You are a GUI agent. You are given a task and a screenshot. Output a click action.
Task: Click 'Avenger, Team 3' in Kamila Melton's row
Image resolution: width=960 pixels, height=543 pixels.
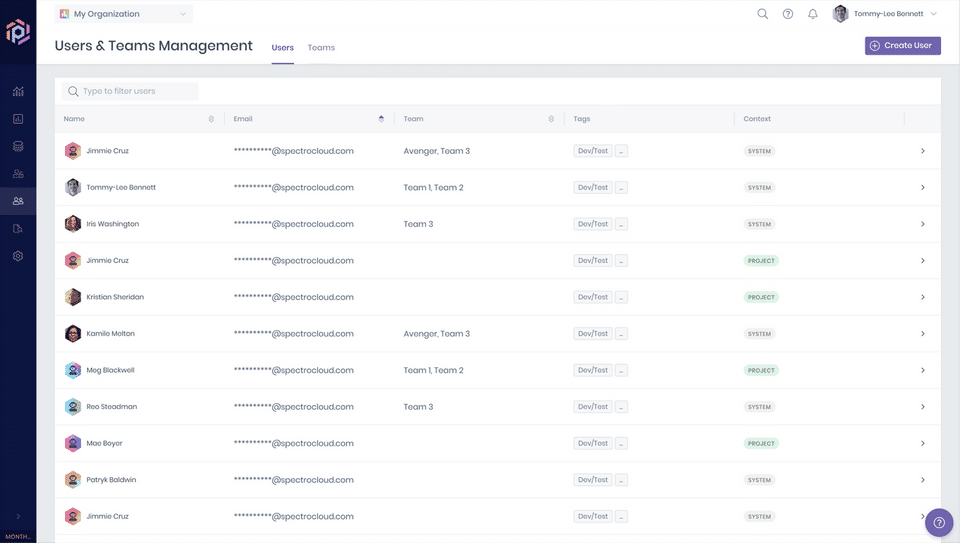click(437, 334)
